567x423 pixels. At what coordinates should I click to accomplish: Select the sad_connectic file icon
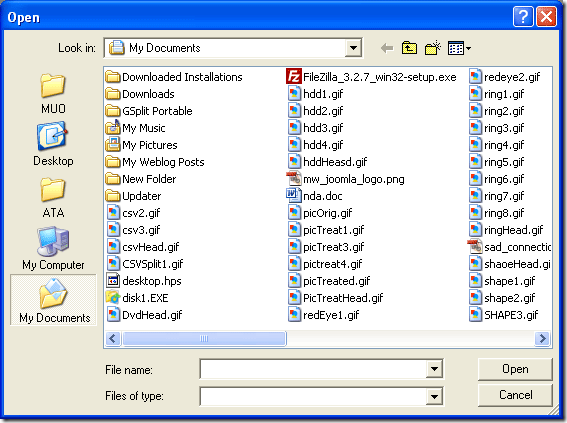tap(474, 247)
